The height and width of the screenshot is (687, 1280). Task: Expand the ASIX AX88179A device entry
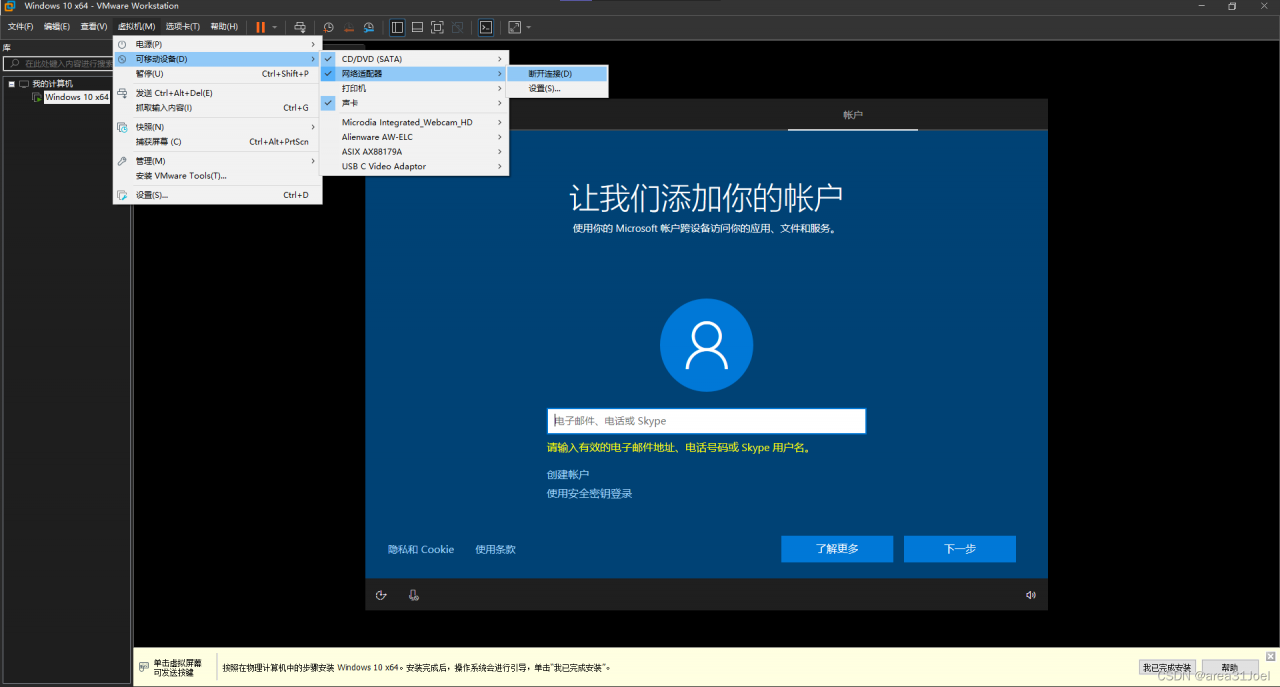point(414,152)
